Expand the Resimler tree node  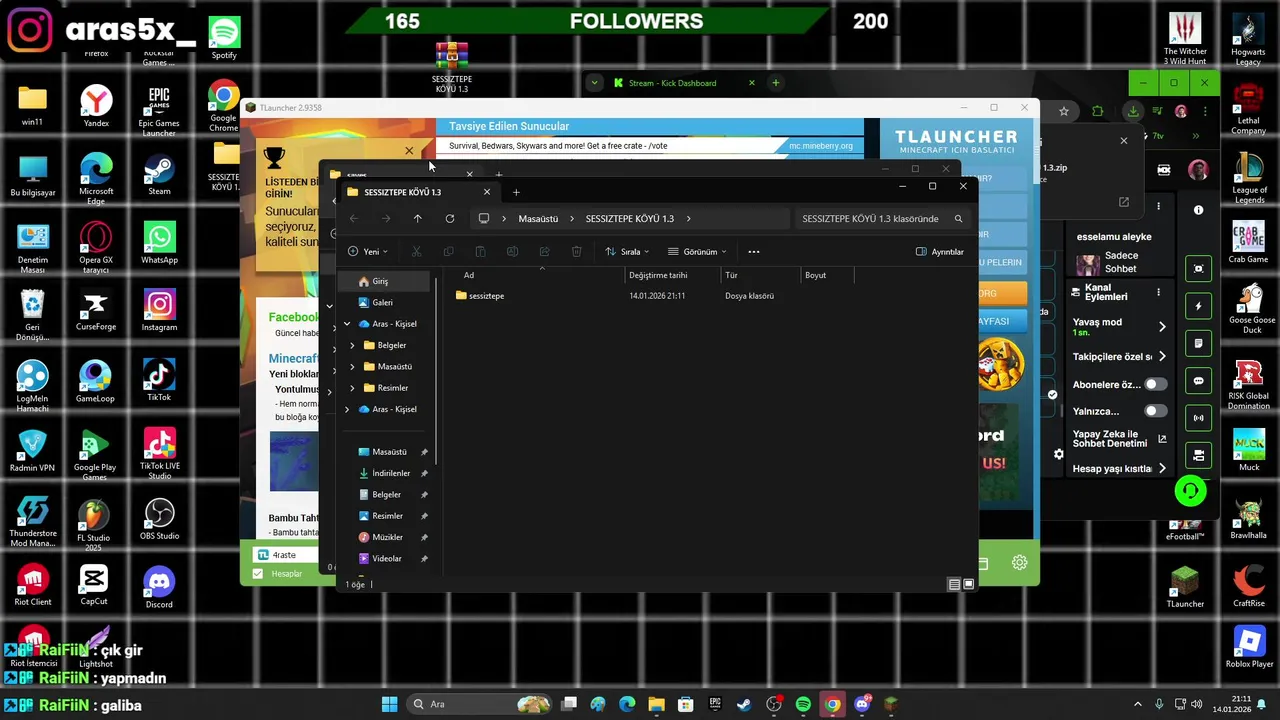tap(352, 388)
